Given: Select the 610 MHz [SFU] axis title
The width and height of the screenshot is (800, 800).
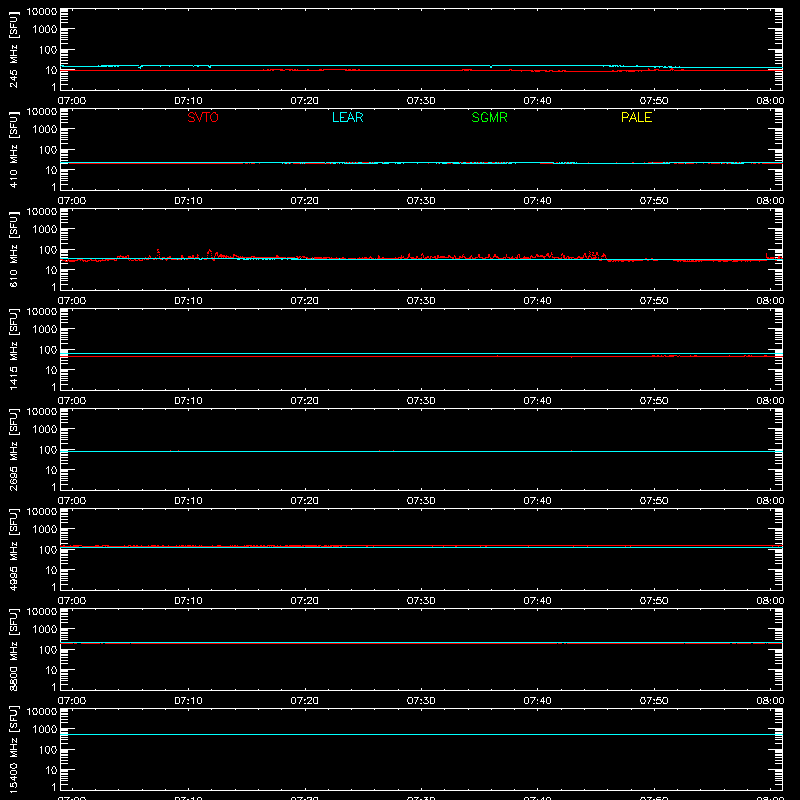Looking at the screenshot, I should click(13, 249).
